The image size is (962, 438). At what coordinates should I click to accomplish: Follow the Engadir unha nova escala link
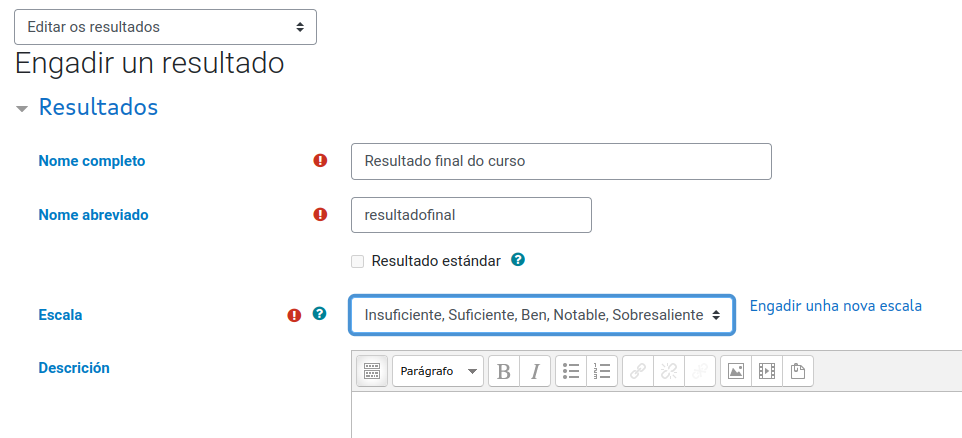(835, 305)
